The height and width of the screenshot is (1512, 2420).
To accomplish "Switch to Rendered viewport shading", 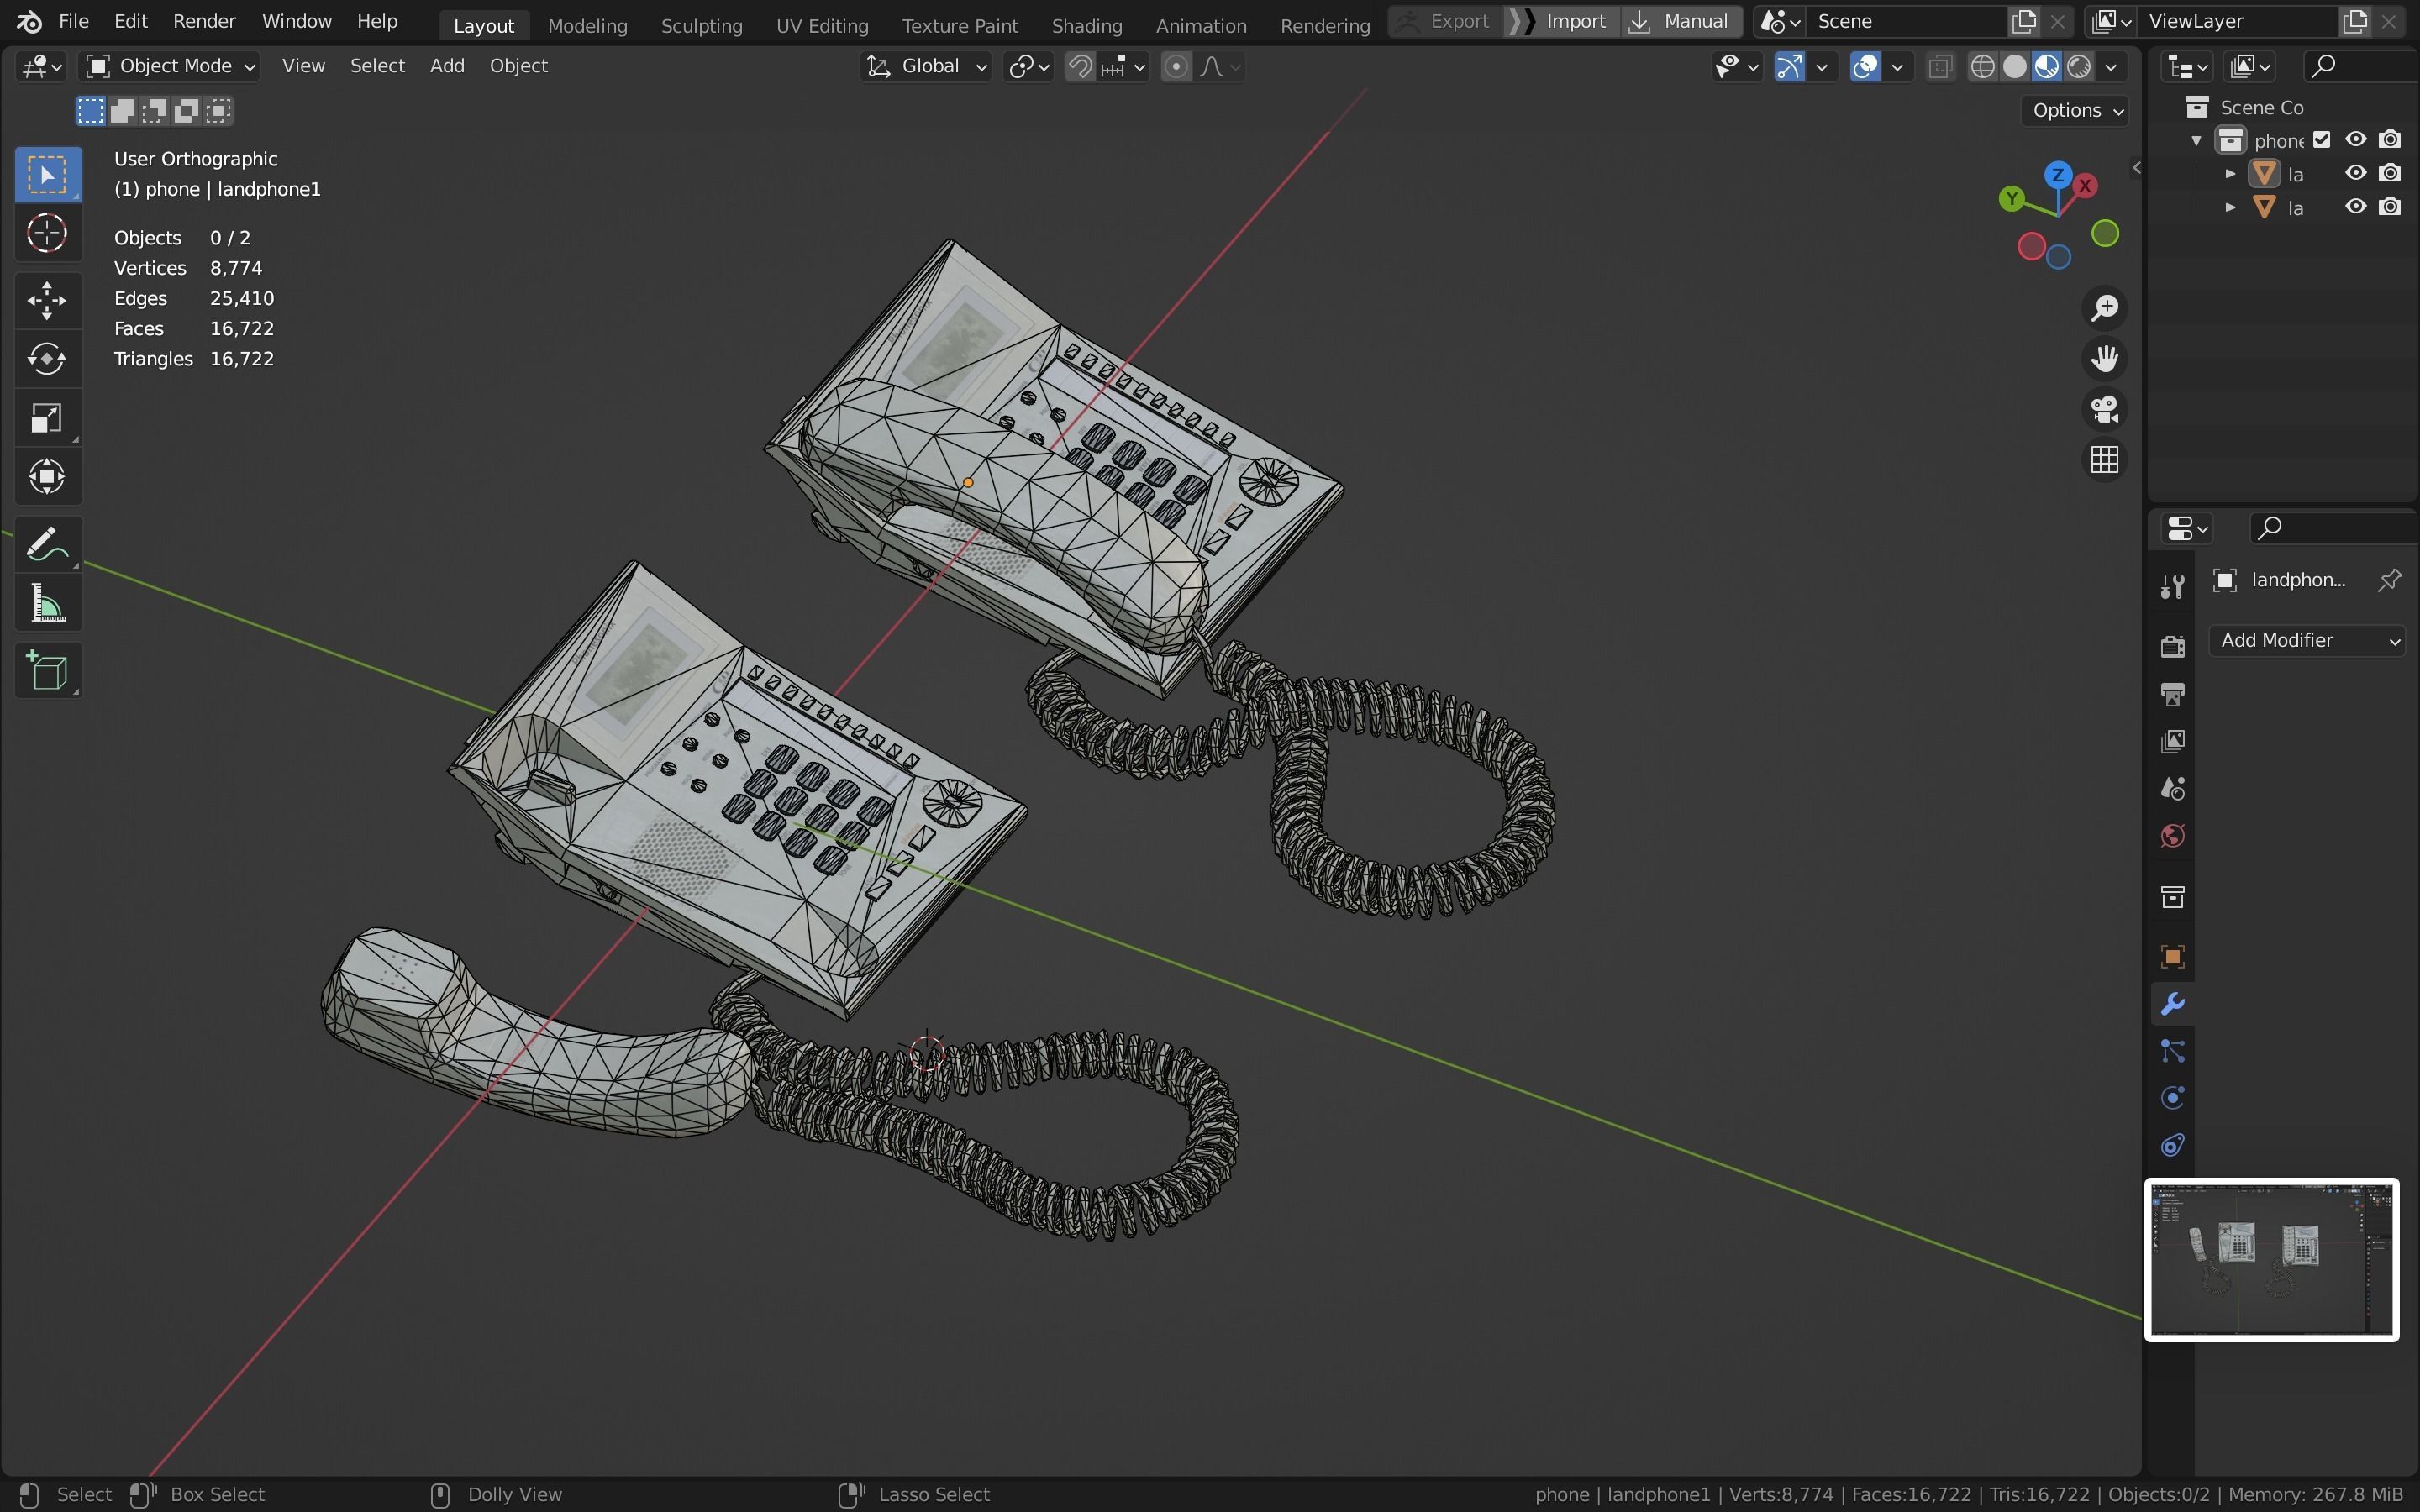I will point(2079,67).
